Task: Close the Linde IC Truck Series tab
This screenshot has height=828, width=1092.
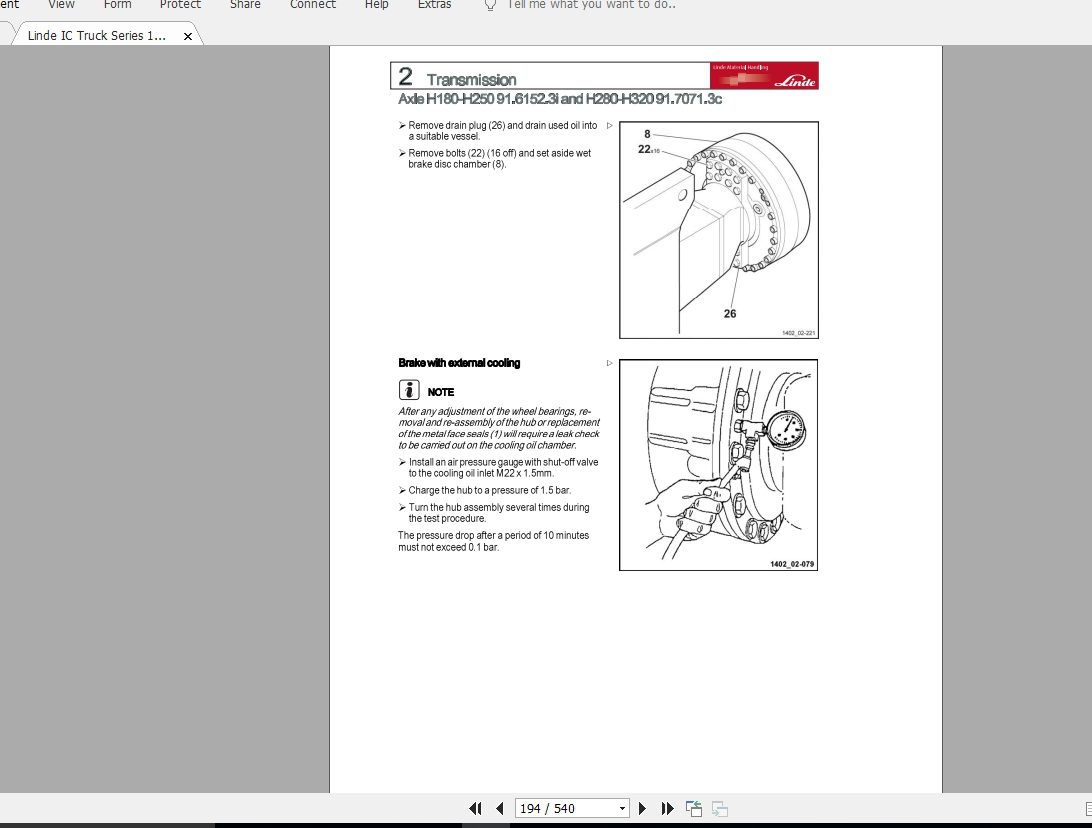Action: tap(187, 36)
